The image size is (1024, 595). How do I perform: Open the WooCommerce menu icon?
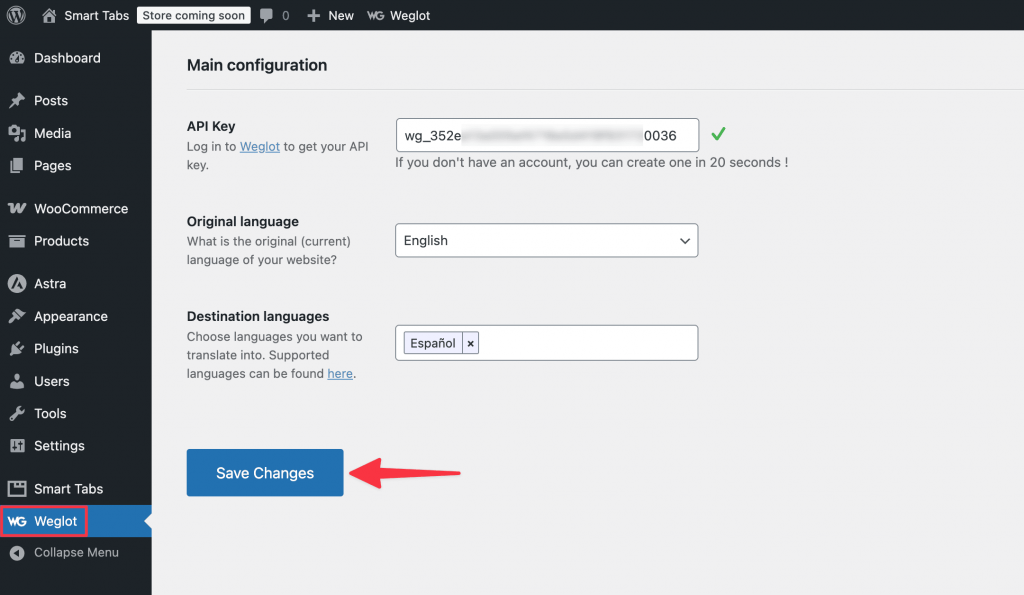(17, 208)
